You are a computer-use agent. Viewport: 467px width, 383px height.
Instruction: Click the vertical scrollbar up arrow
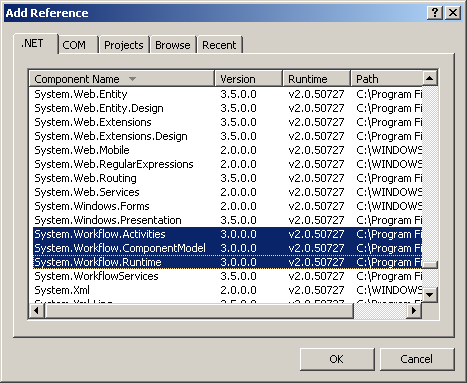(430, 78)
